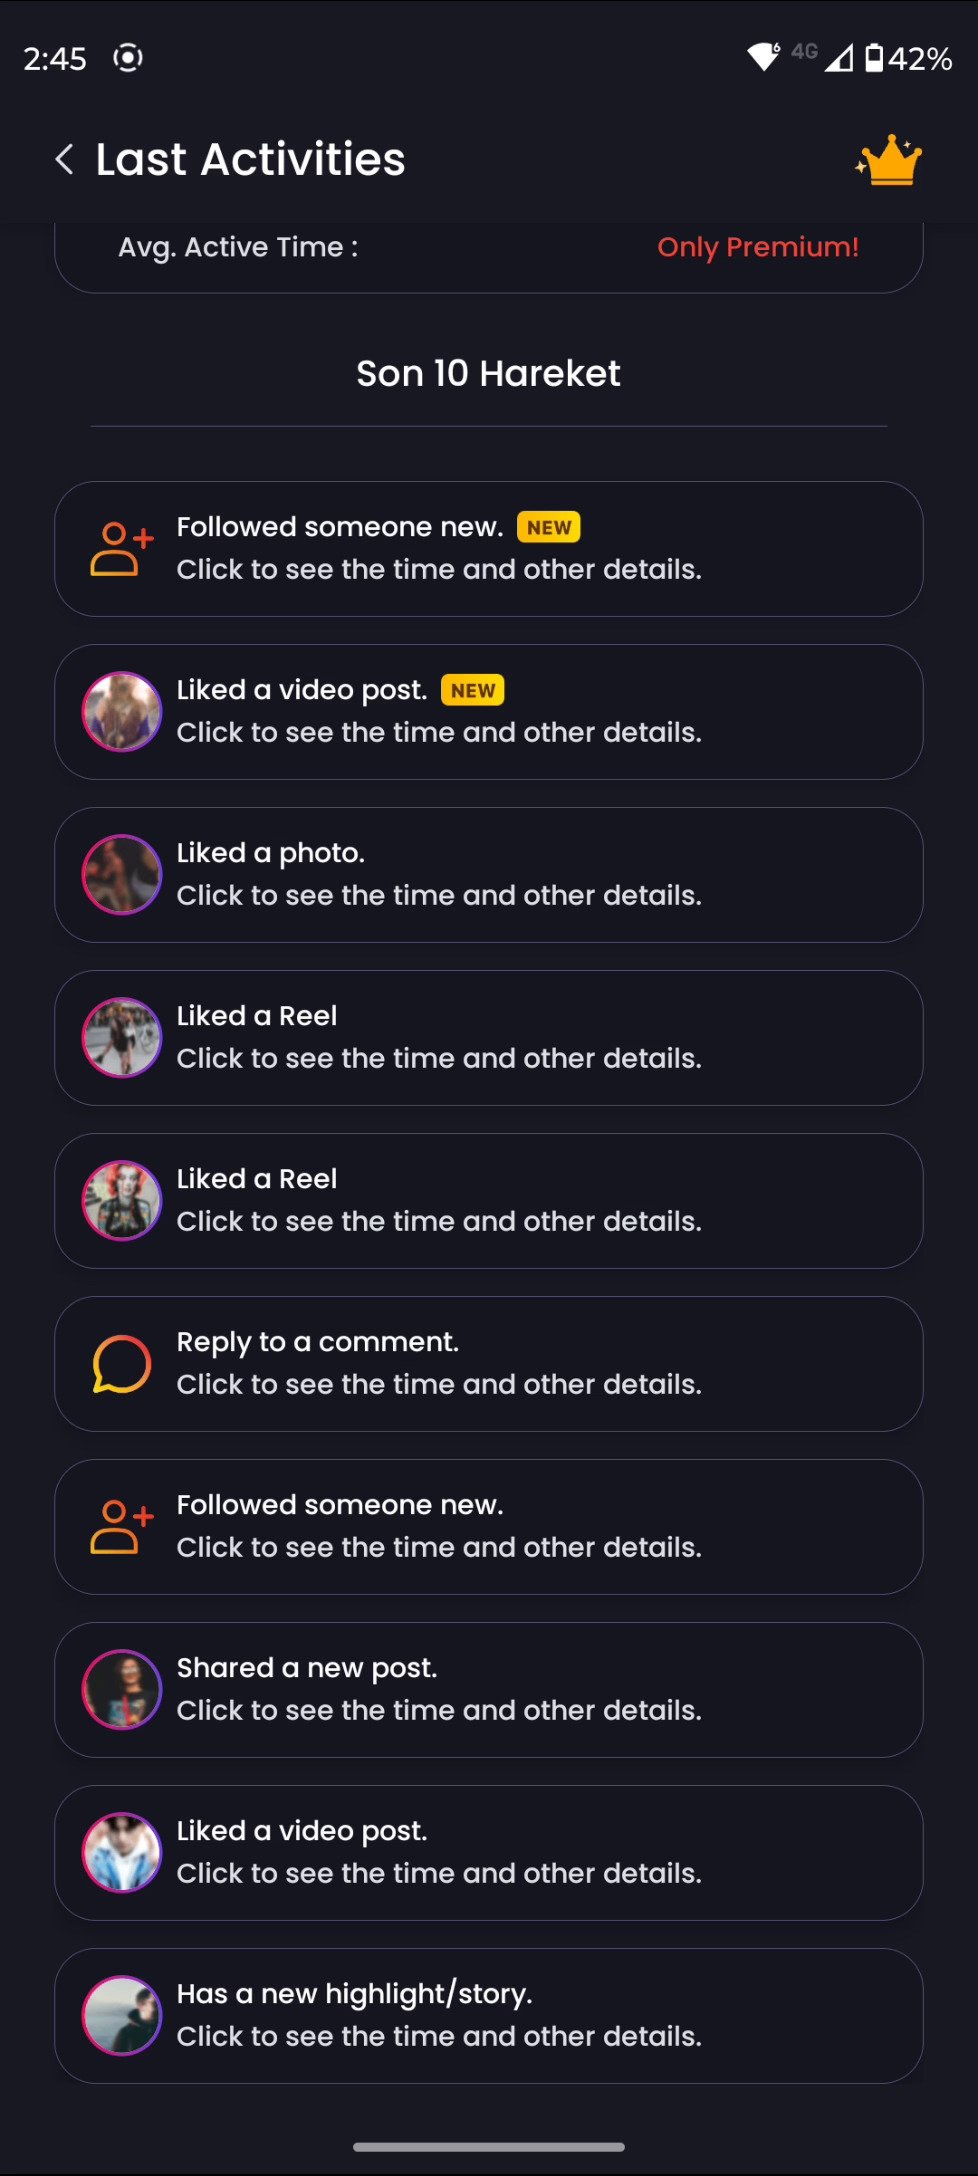The width and height of the screenshot is (978, 2176).
Task: Click the Only Premium! link
Action: pyautogui.click(x=758, y=247)
